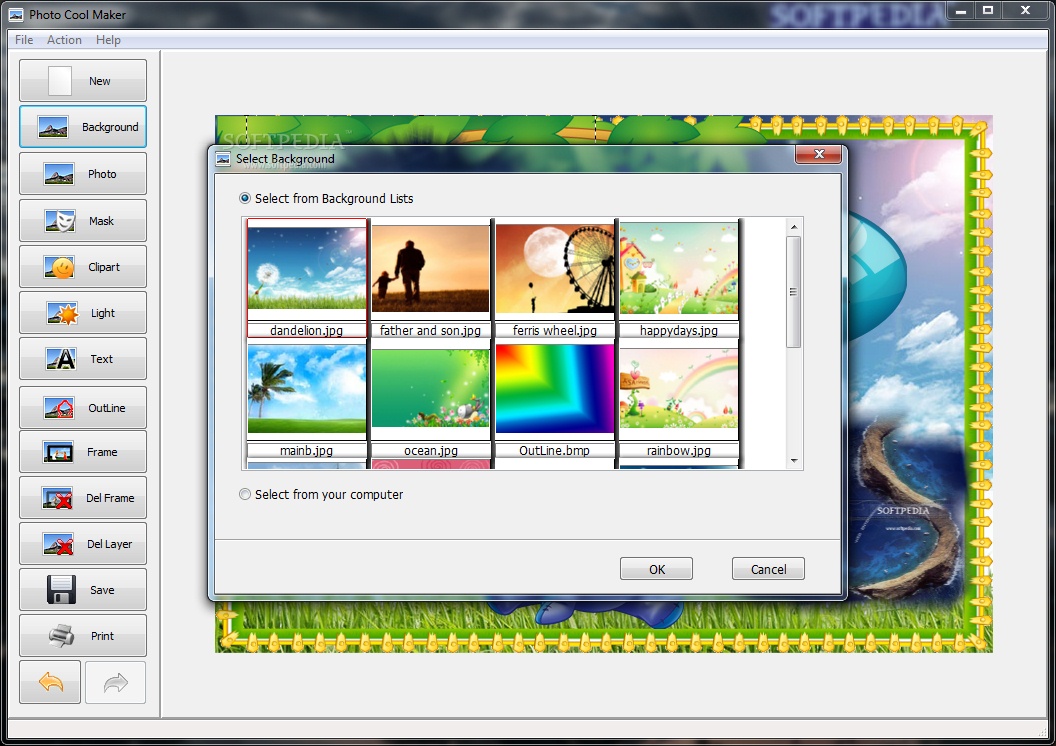Click the rainbow.jpg file name label
Screen dimensions: 1056x746
679,450
